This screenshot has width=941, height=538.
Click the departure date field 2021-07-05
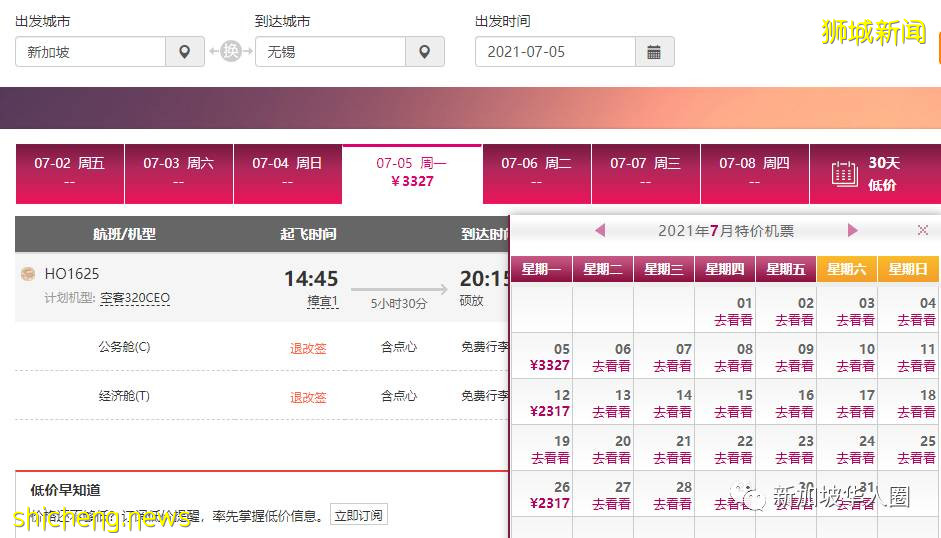(554, 52)
